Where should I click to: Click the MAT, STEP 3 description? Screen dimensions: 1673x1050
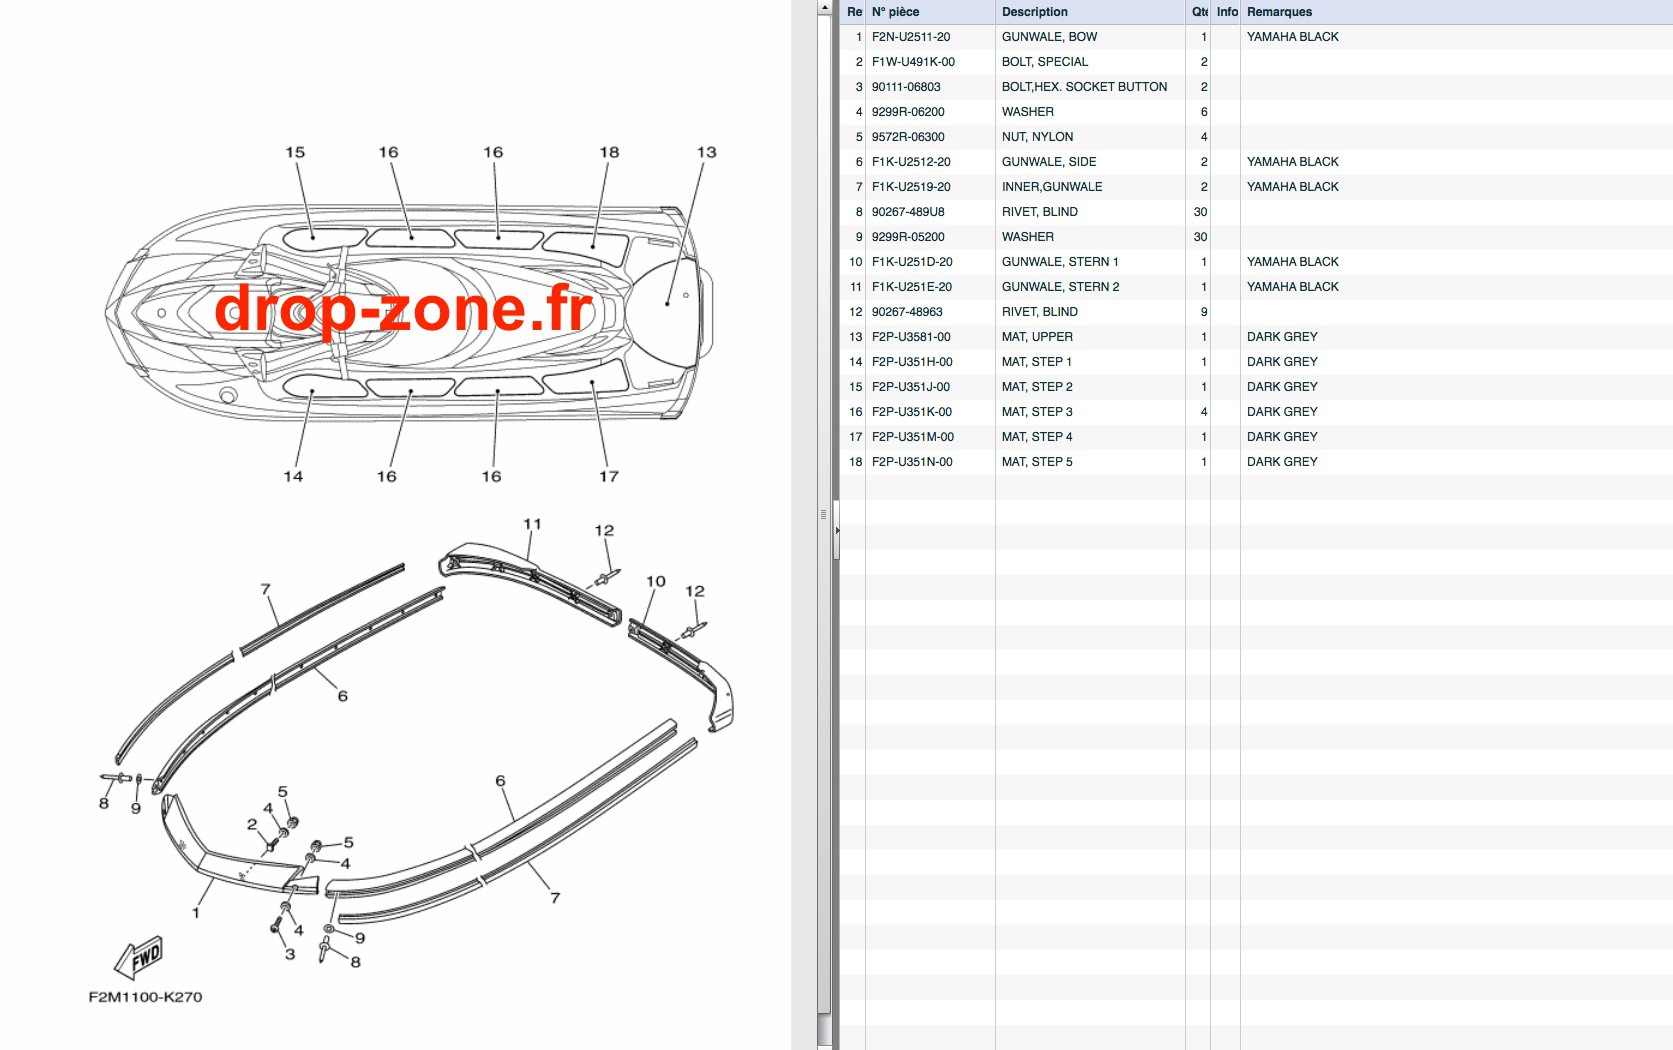(x=1037, y=412)
